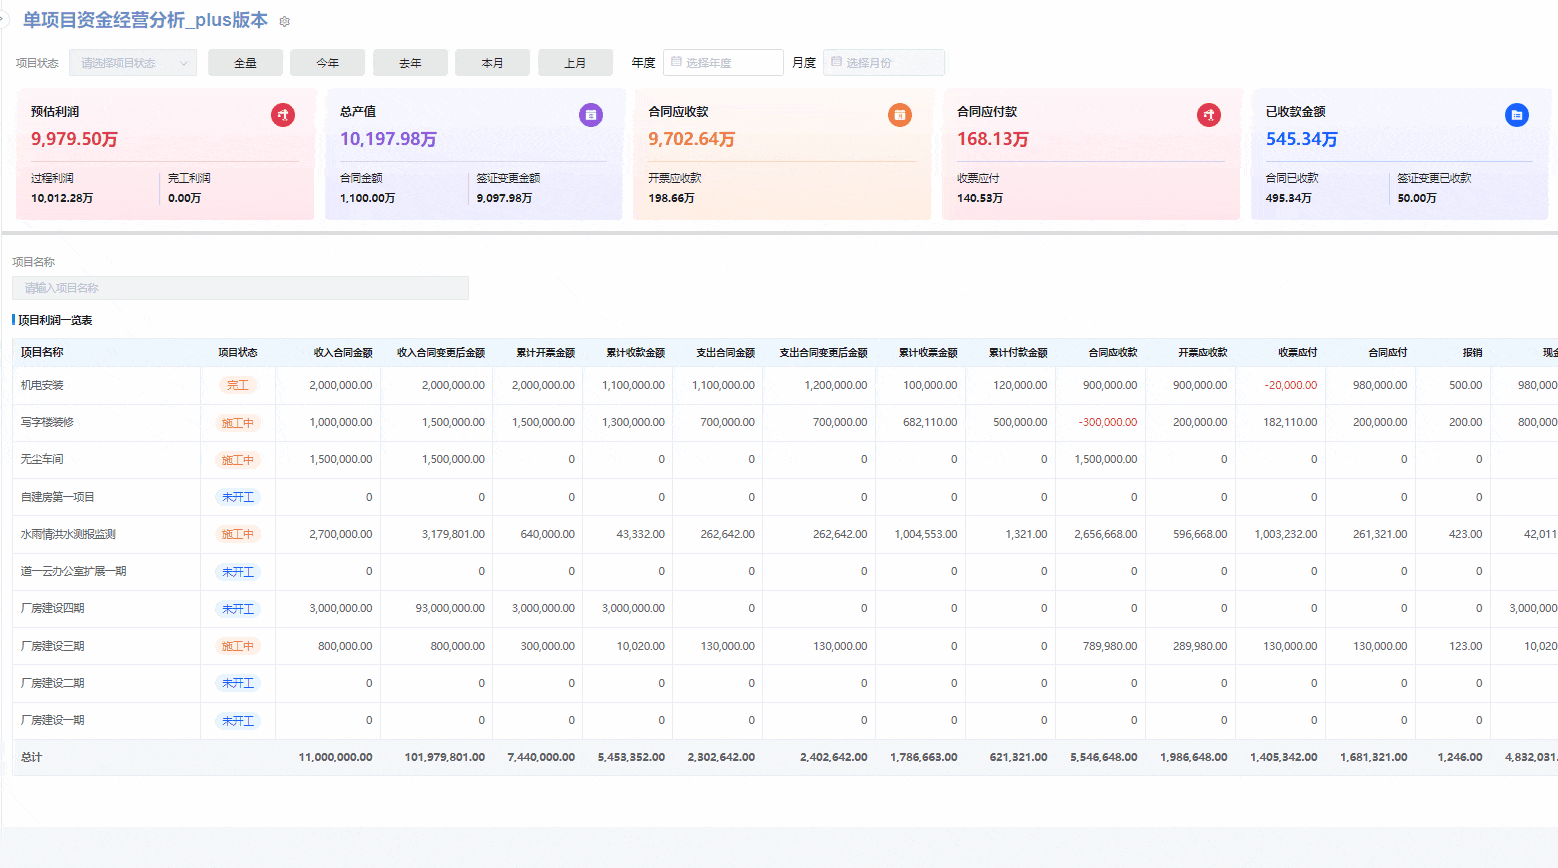1558x868 pixels.
Task: Open settings gear next to dashboard title
Action: pyautogui.click(x=285, y=21)
